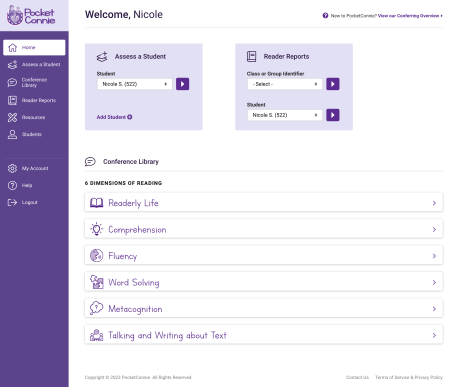Click the Comprehension lightbulb icon
Screen dimensions: 459x387
[97, 229]
